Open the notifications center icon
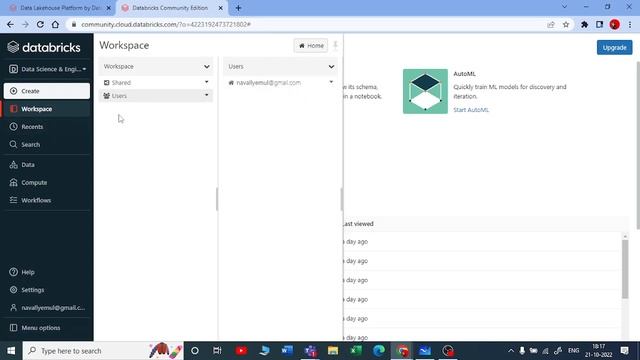The image size is (640, 360). [624, 351]
